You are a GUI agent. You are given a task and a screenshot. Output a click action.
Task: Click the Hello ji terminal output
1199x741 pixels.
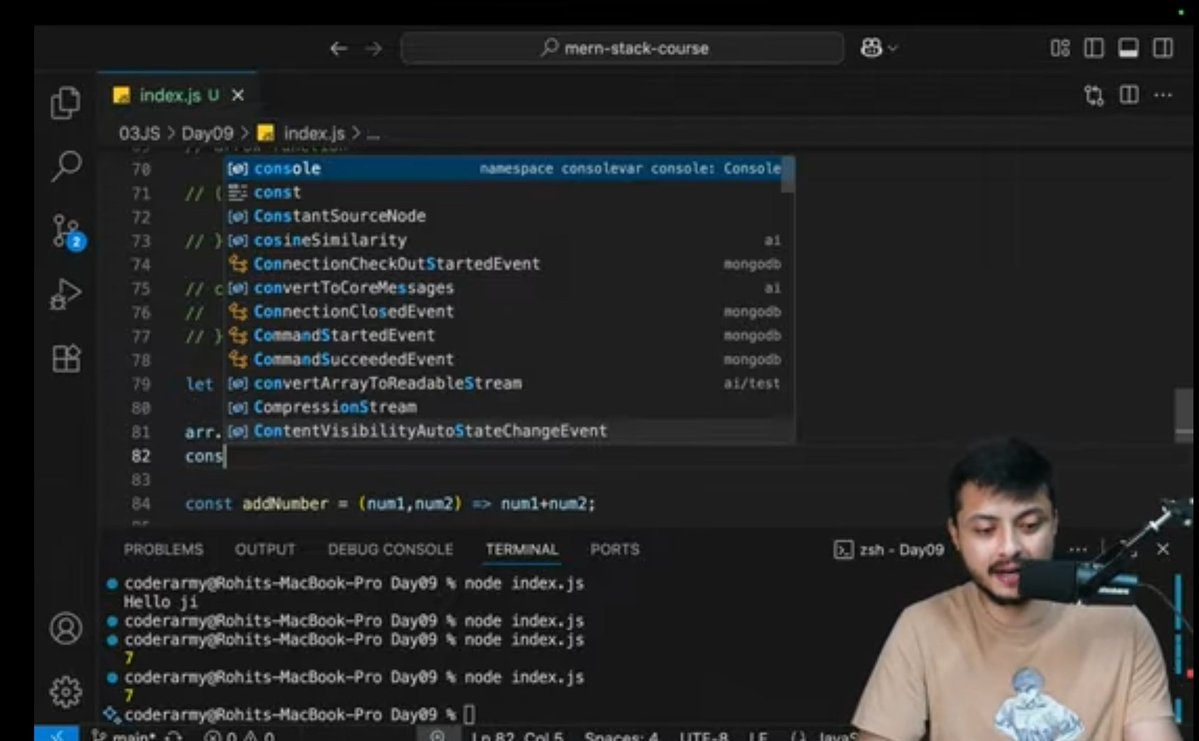coord(161,602)
